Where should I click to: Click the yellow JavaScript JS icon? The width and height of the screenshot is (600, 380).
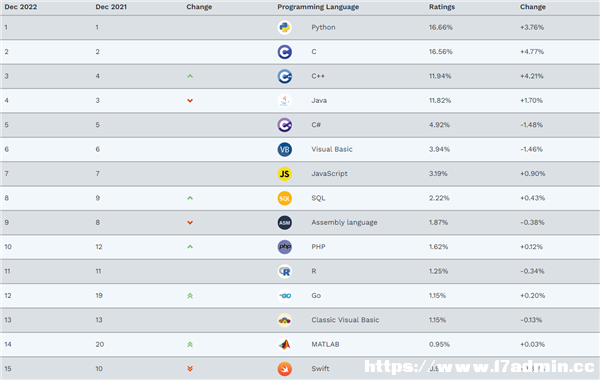click(x=284, y=174)
